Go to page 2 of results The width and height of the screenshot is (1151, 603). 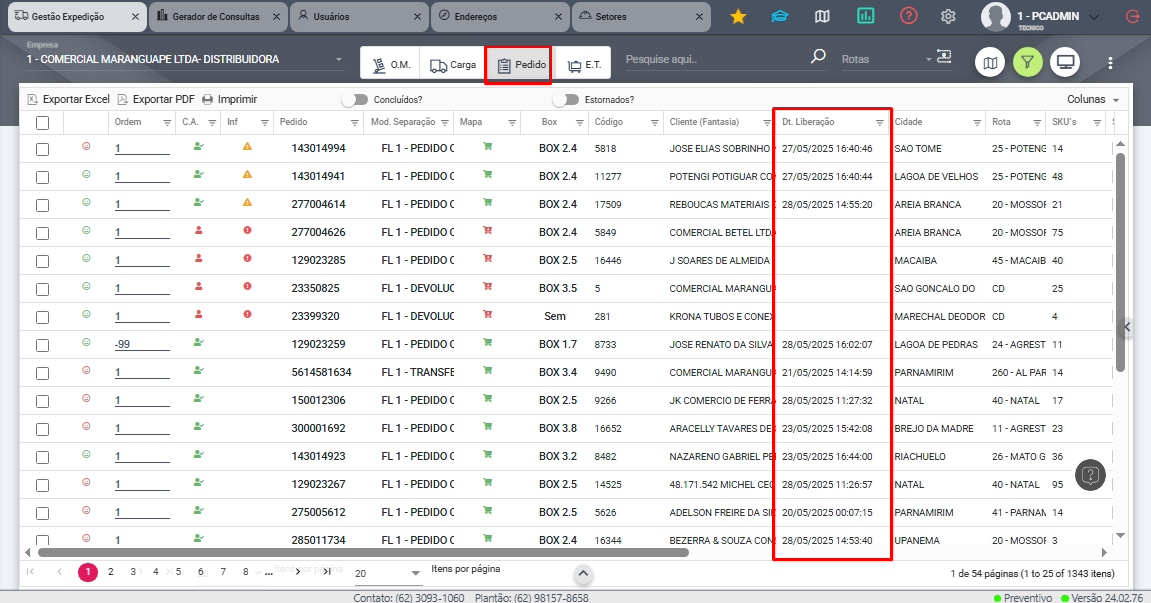pos(111,571)
